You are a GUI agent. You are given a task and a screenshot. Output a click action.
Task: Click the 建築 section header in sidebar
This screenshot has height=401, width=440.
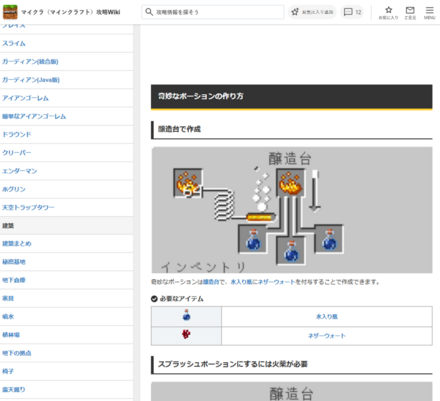(x=66, y=225)
